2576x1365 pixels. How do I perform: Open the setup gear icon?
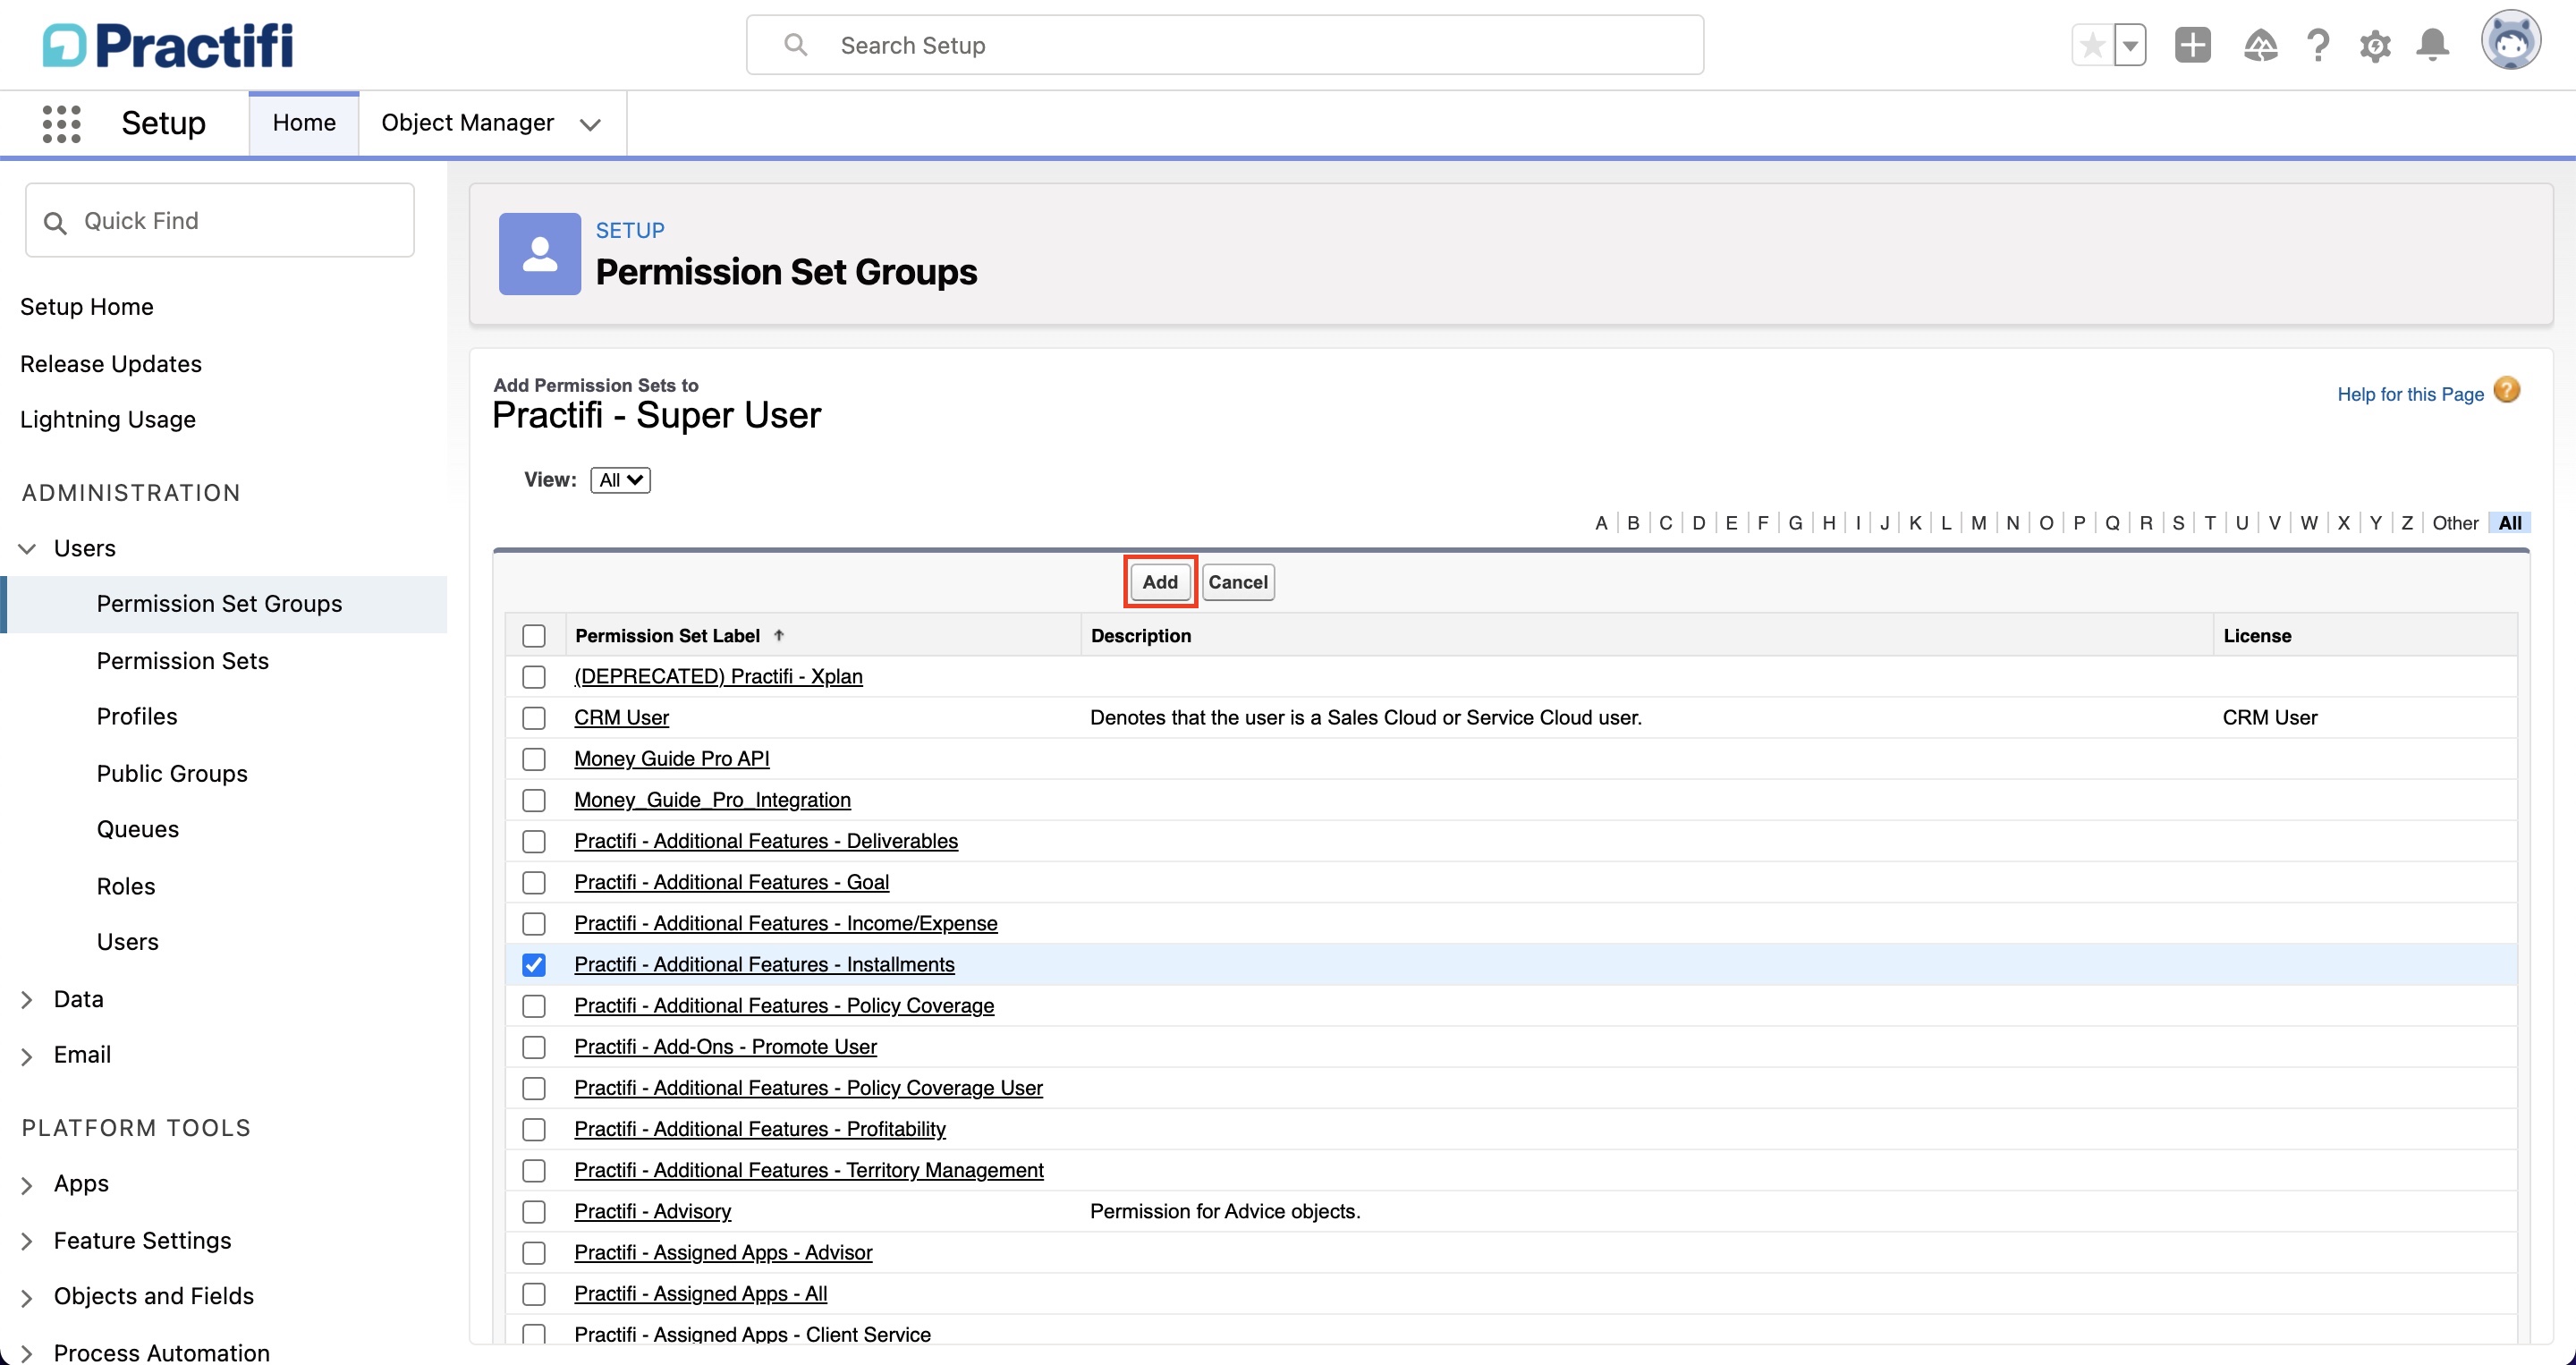click(x=2375, y=45)
